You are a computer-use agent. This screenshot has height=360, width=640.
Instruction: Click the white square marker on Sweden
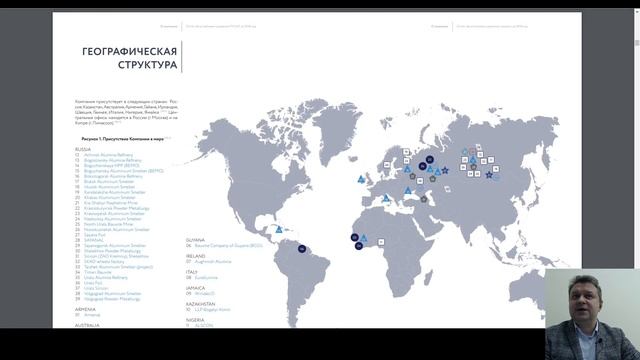click(387, 165)
